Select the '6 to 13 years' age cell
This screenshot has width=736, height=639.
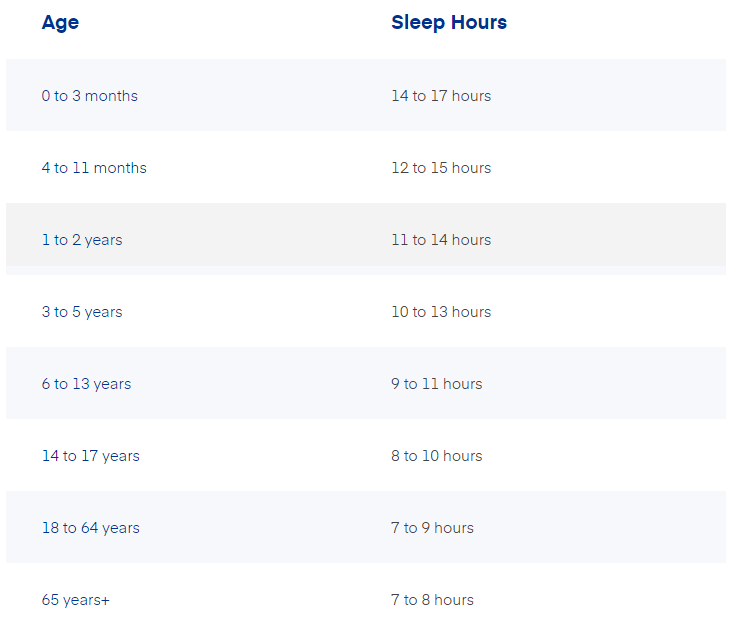coord(86,384)
